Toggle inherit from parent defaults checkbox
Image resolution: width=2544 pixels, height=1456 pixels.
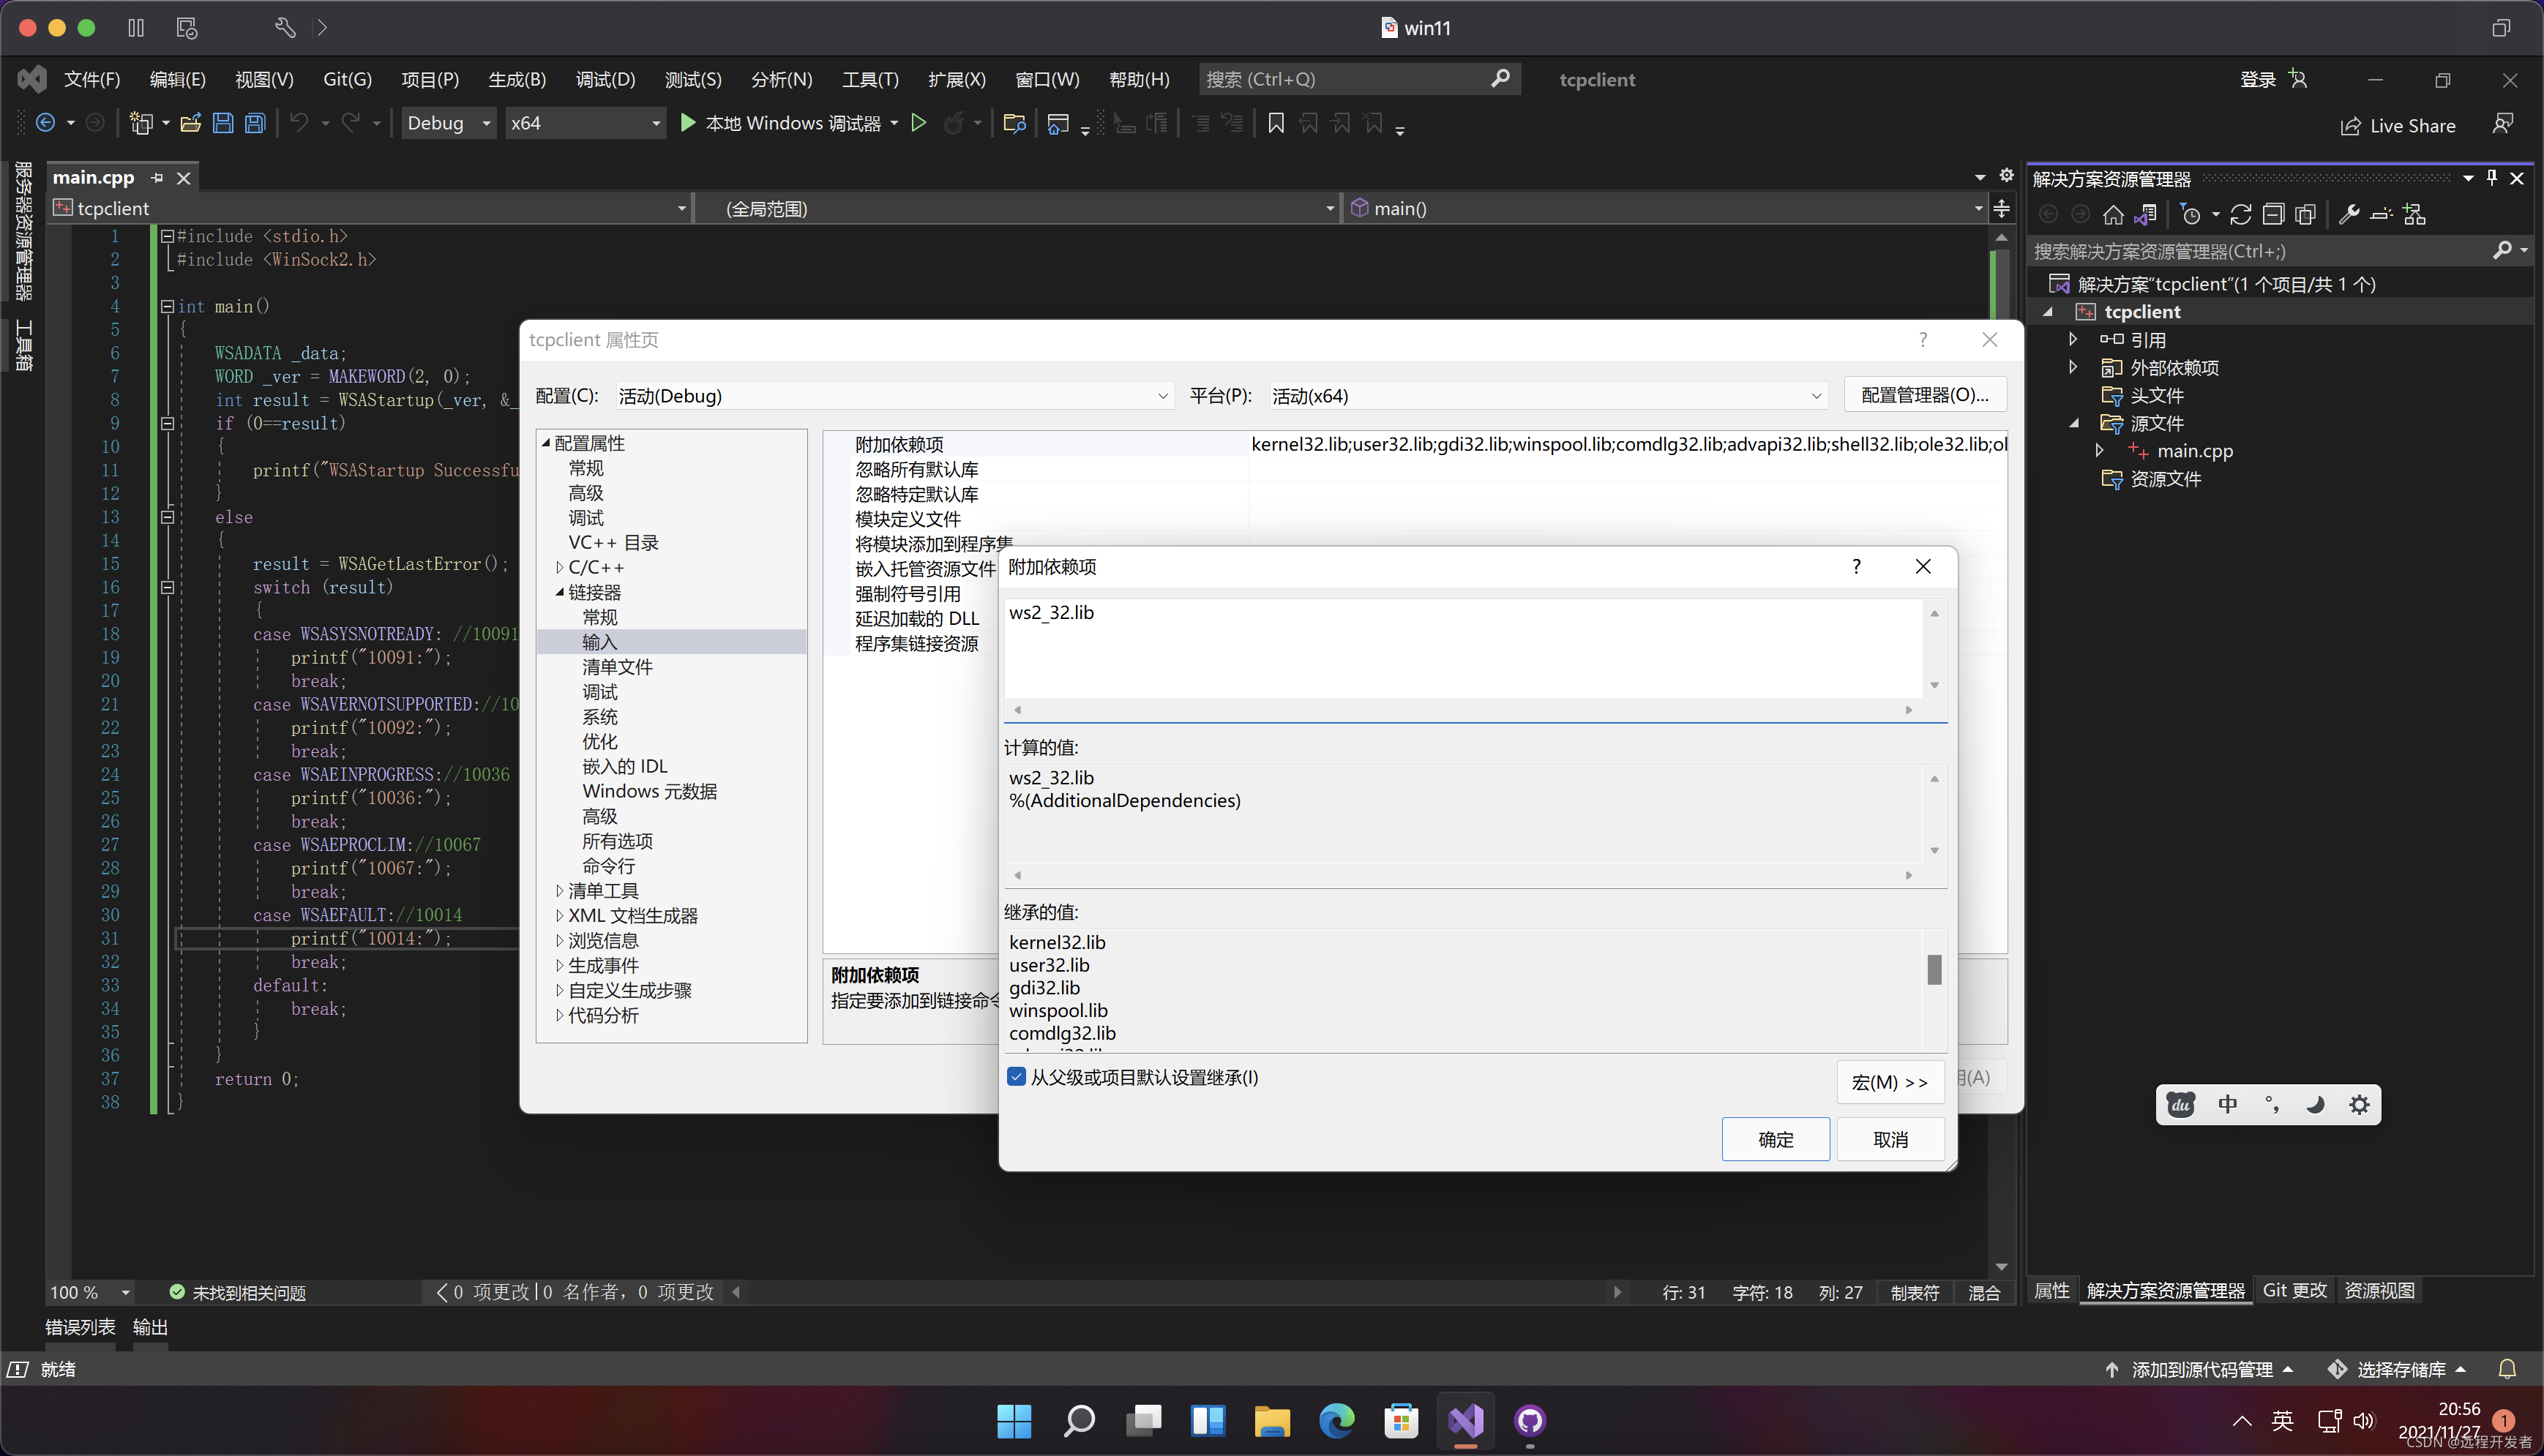pos(1016,1077)
